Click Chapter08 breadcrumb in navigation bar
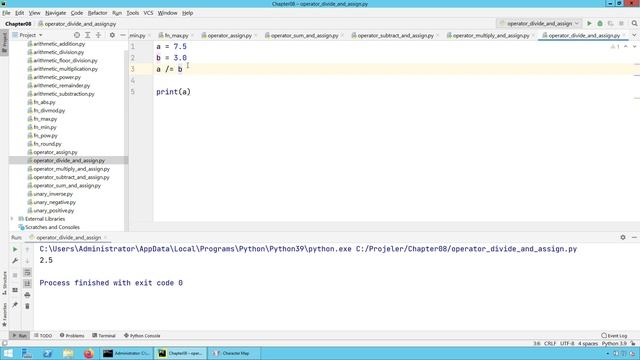Image resolution: width=640 pixels, height=360 pixels. pyautogui.click(x=18, y=24)
